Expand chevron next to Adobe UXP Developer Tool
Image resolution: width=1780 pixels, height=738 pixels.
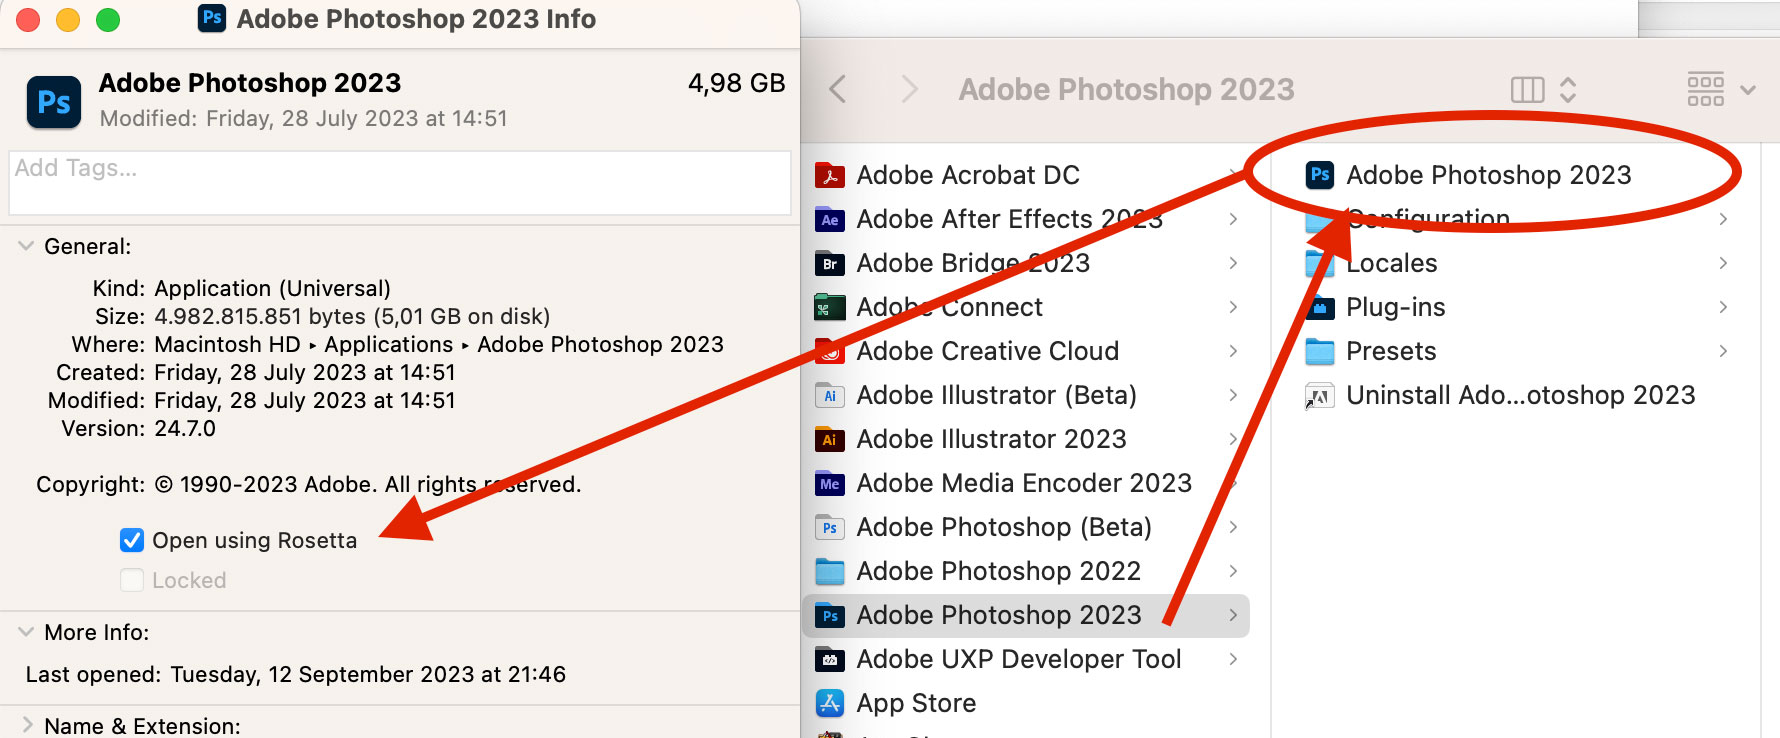click(x=1233, y=659)
